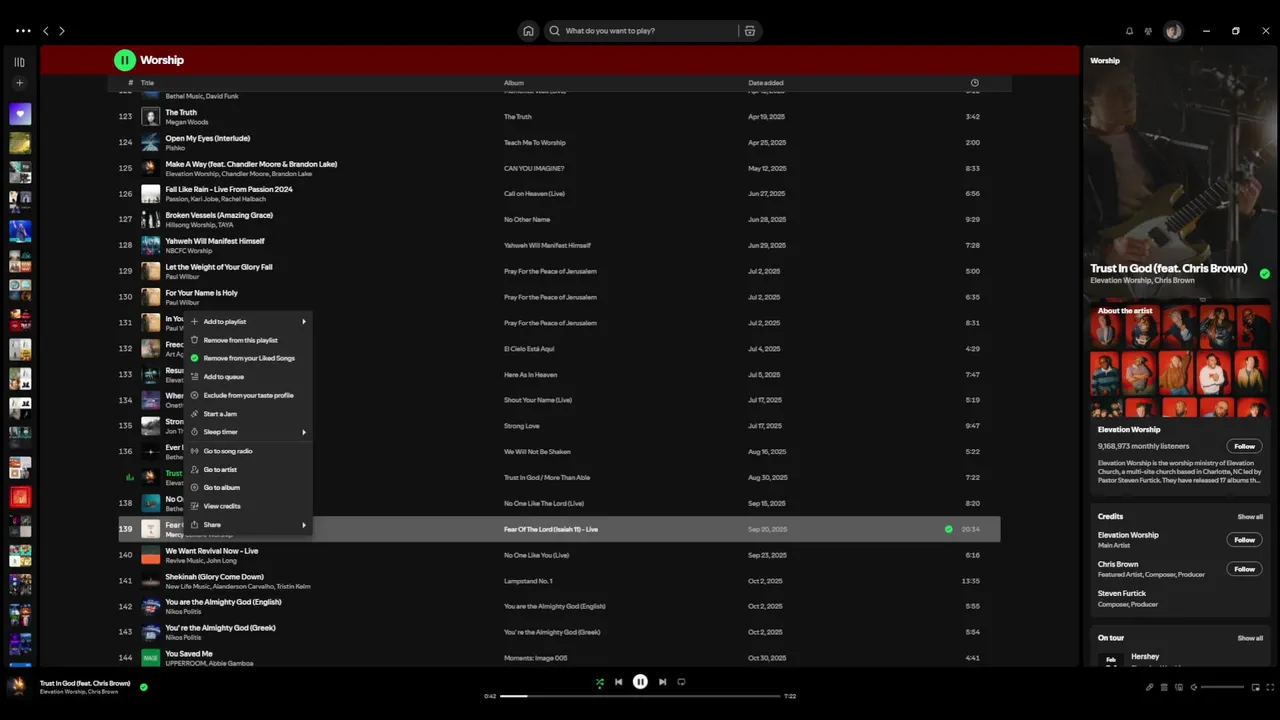Choose Go to artist
1280x720 pixels.
tap(248, 469)
